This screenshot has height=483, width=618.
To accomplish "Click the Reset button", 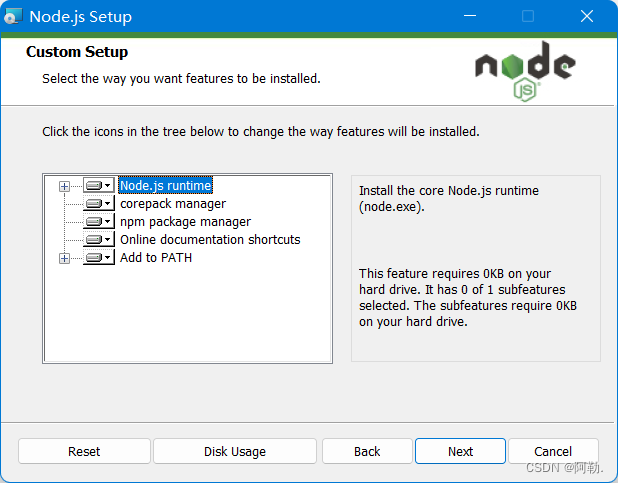I will tap(84, 451).
